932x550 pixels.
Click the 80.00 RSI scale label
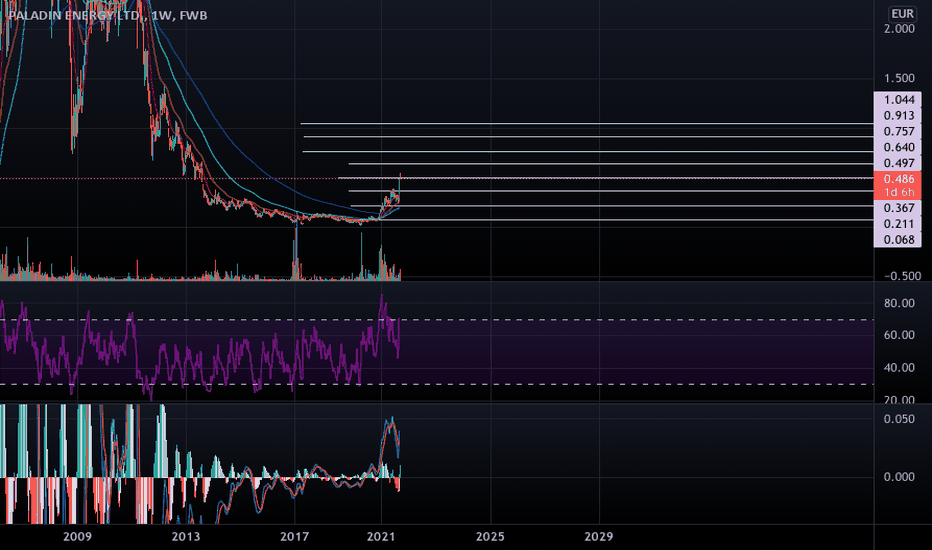899,303
